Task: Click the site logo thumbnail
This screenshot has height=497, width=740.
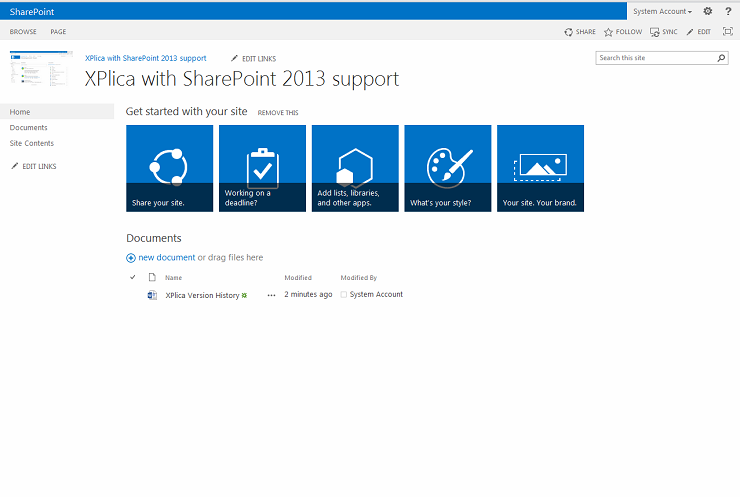Action: pyautogui.click(x=42, y=68)
